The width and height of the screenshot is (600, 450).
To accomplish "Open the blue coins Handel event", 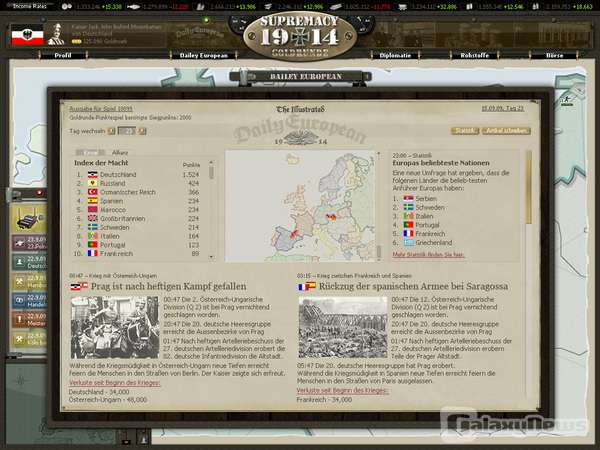I will point(29,300).
